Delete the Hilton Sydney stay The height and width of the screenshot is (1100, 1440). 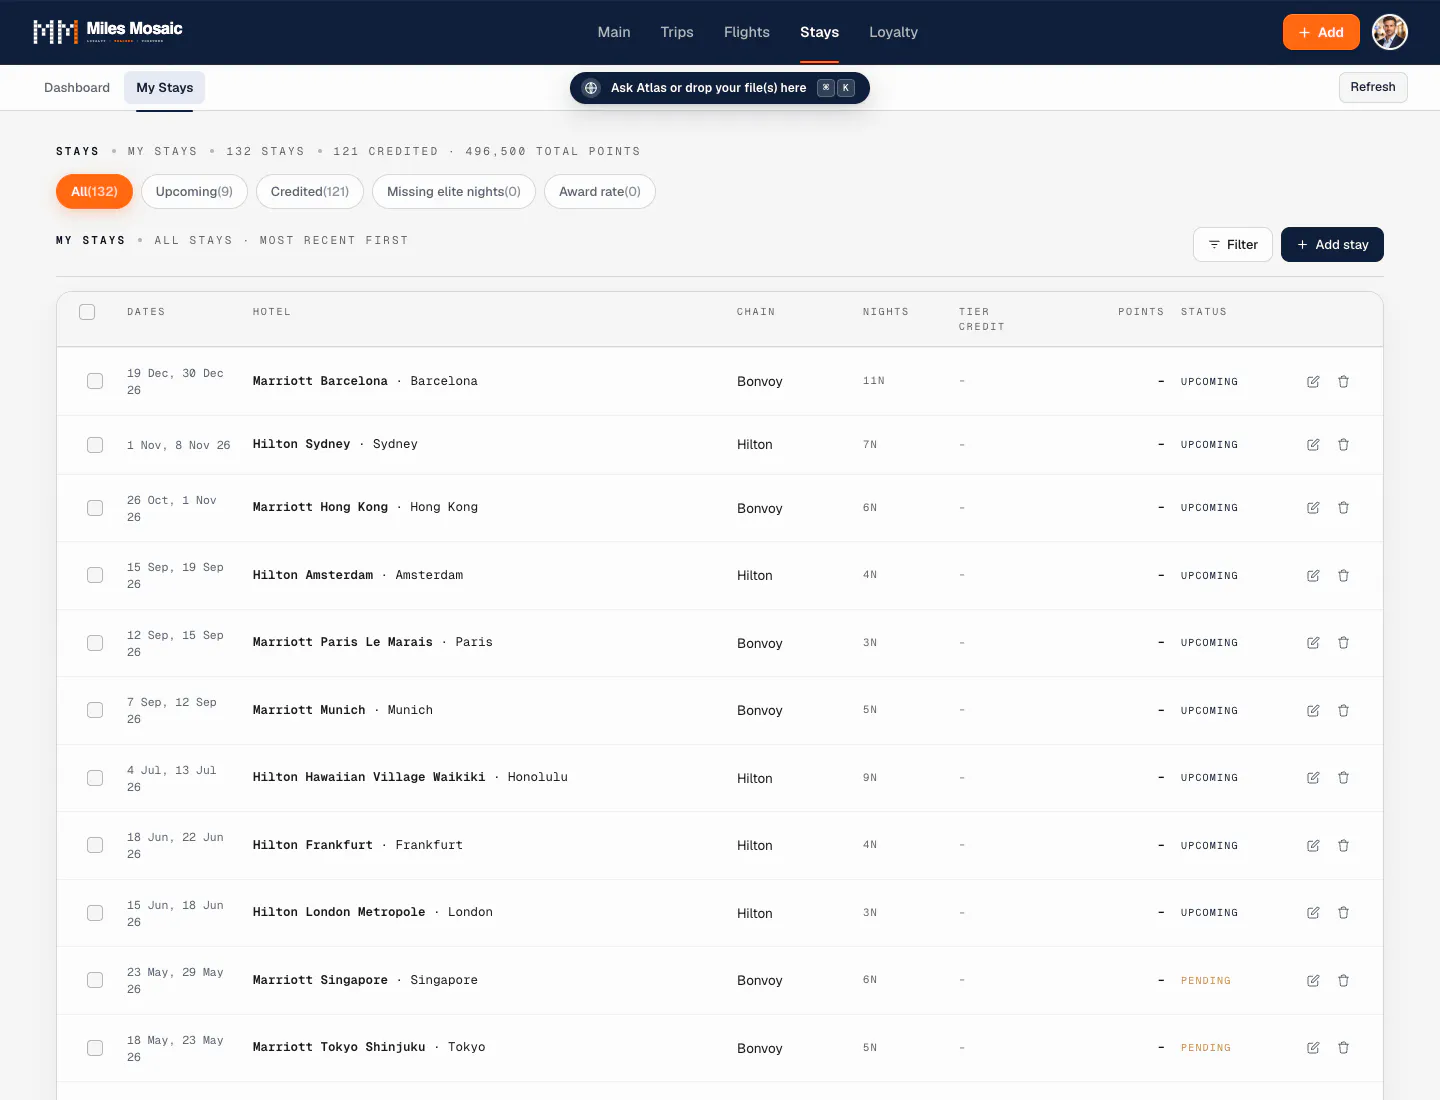click(1343, 444)
